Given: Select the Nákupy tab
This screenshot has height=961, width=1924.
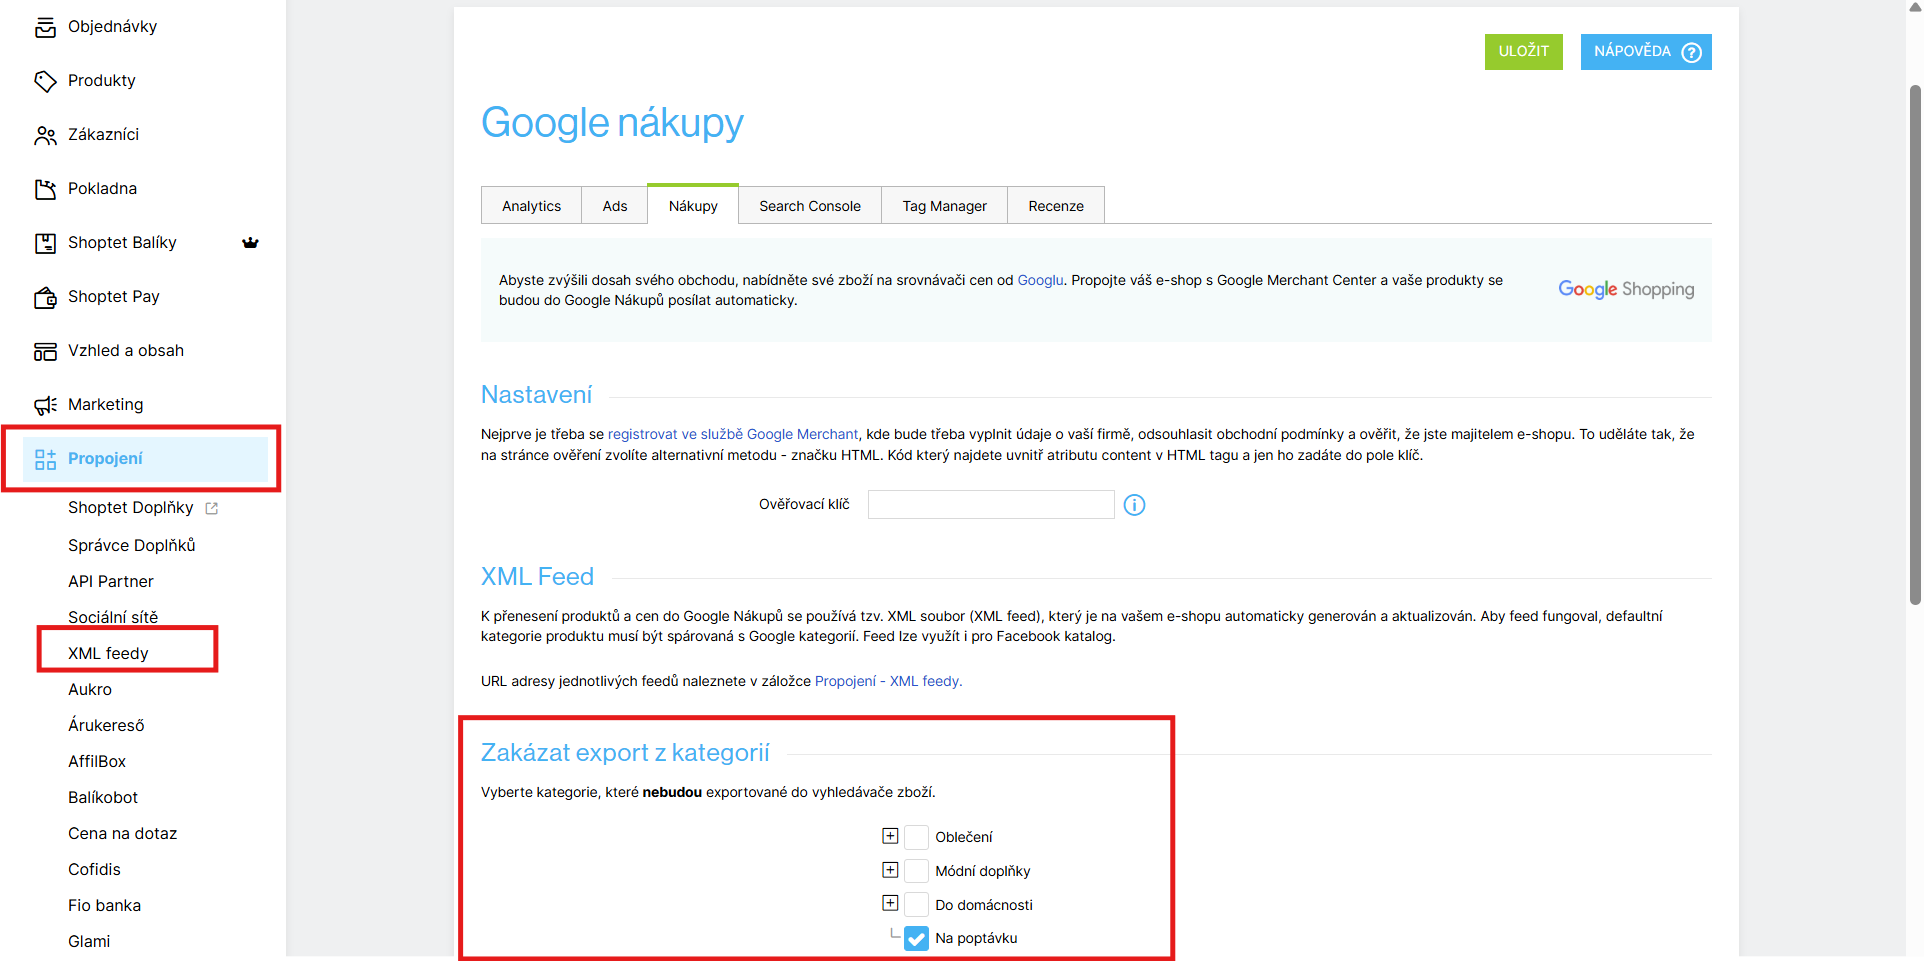Looking at the screenshot, I should (693, 205).
